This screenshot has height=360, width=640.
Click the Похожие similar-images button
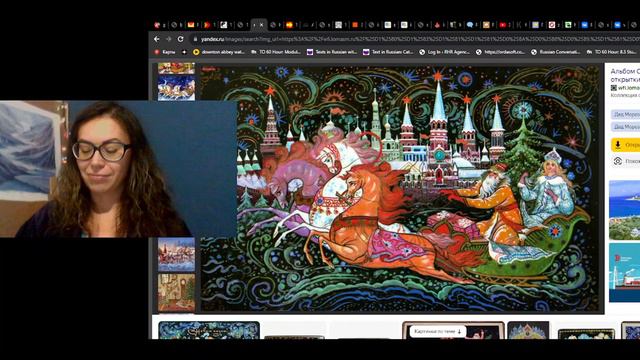(x=625, y=161)
